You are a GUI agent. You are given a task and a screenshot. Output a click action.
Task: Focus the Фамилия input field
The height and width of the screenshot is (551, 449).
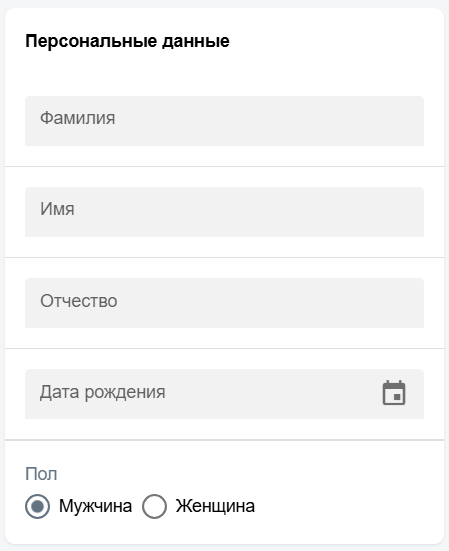click(x=224, y=121)
